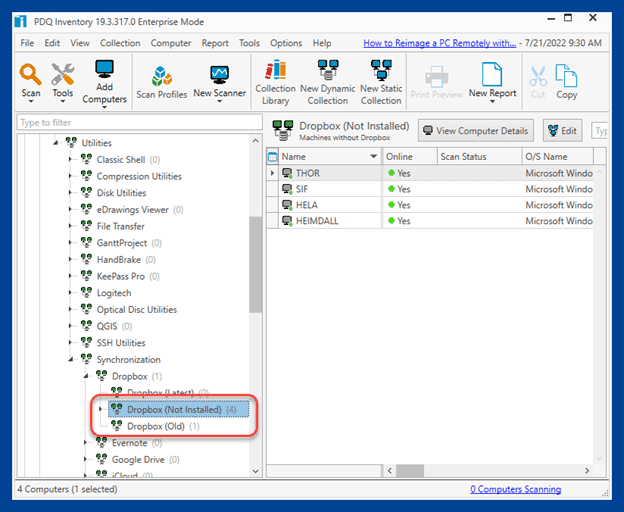Click the Print Preview icon
Viewport: 624px width, 512px height.
(x=437, y=76)
